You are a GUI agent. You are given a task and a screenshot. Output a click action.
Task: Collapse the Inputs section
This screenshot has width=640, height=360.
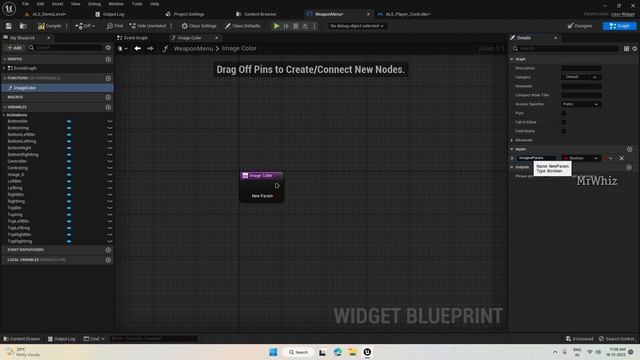coord(512,149)
